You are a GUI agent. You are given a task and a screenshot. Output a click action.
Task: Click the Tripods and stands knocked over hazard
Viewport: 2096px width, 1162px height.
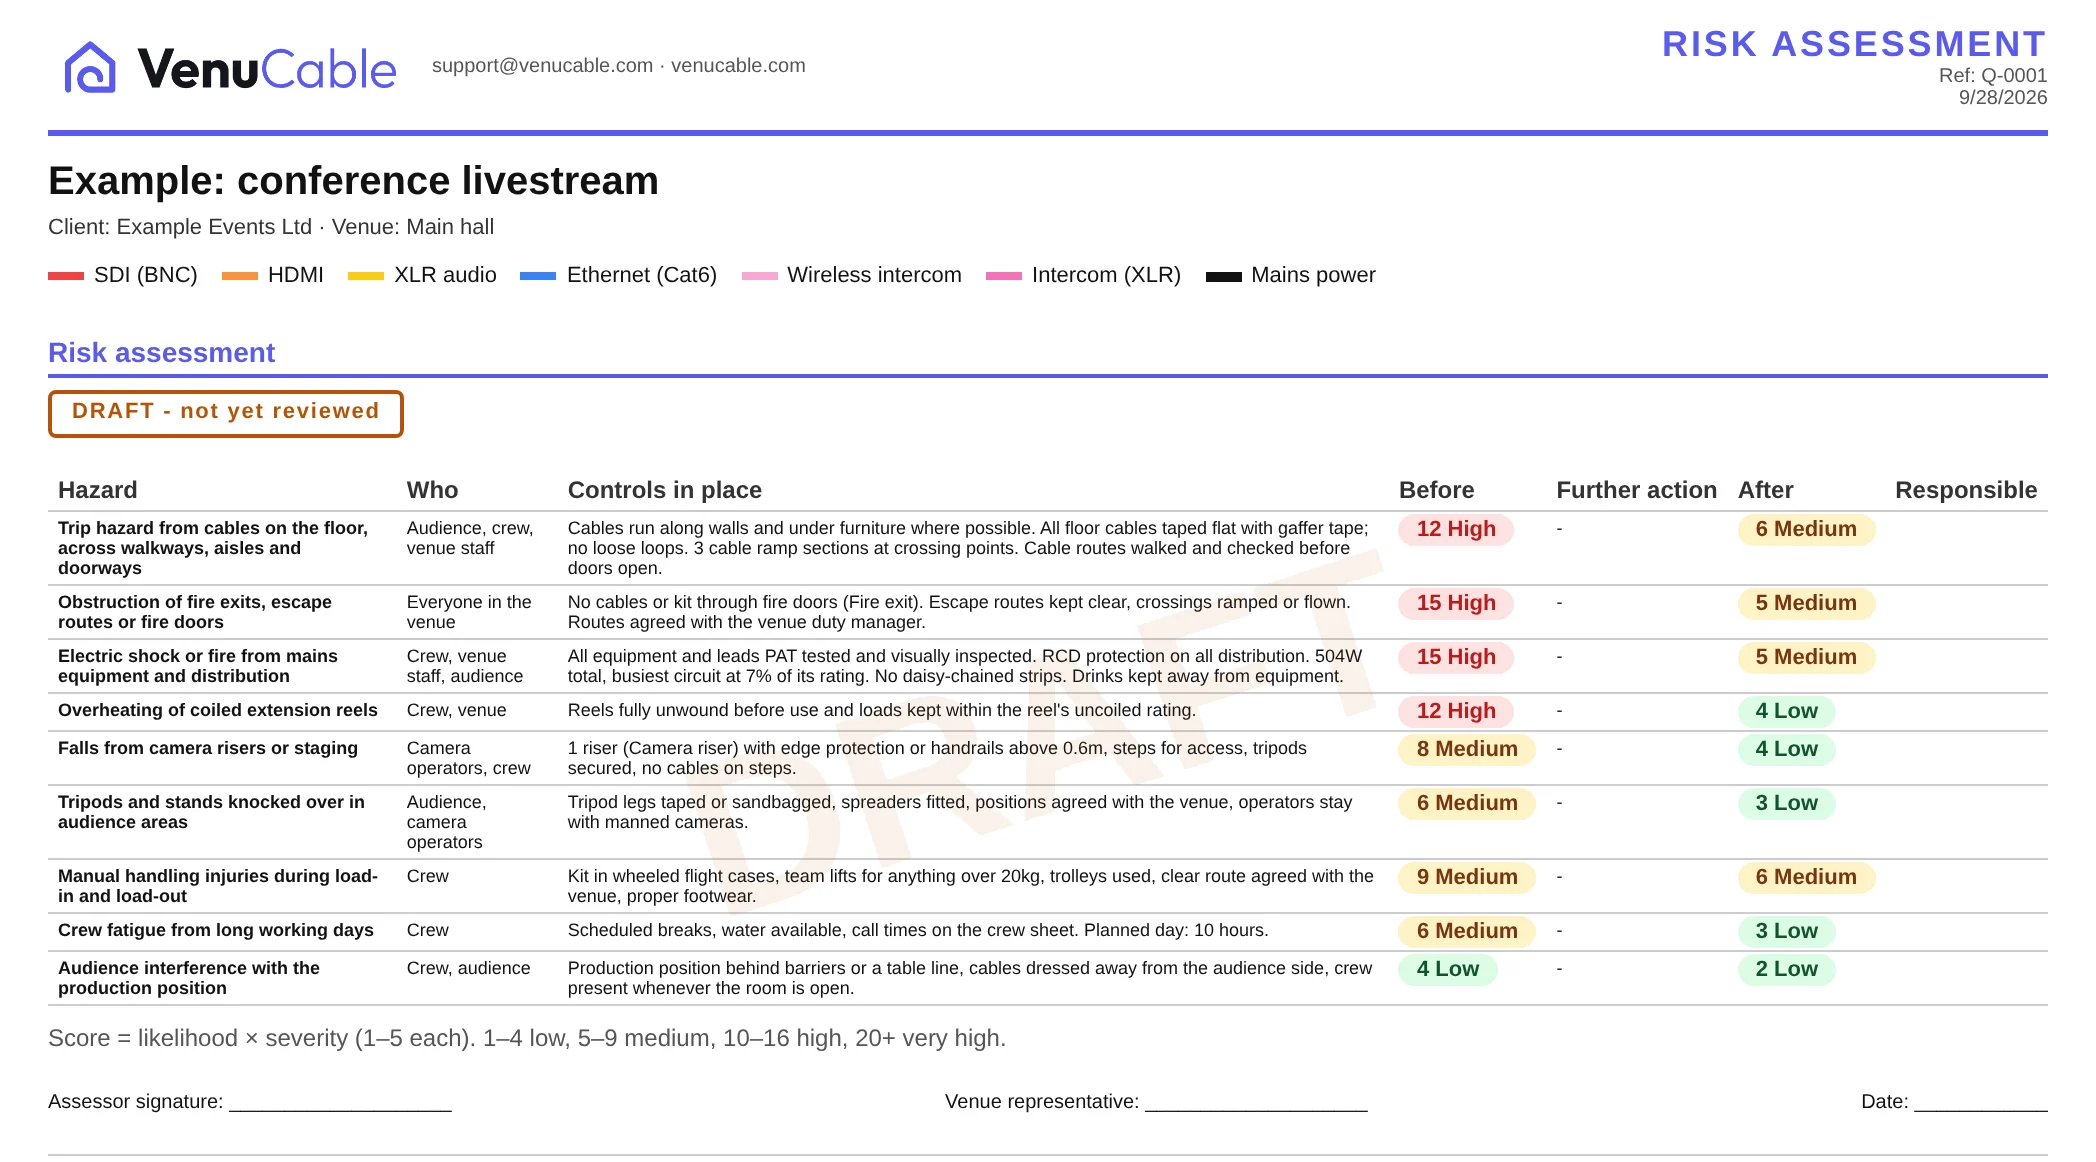pyautogui.click(x=212, y=812)
